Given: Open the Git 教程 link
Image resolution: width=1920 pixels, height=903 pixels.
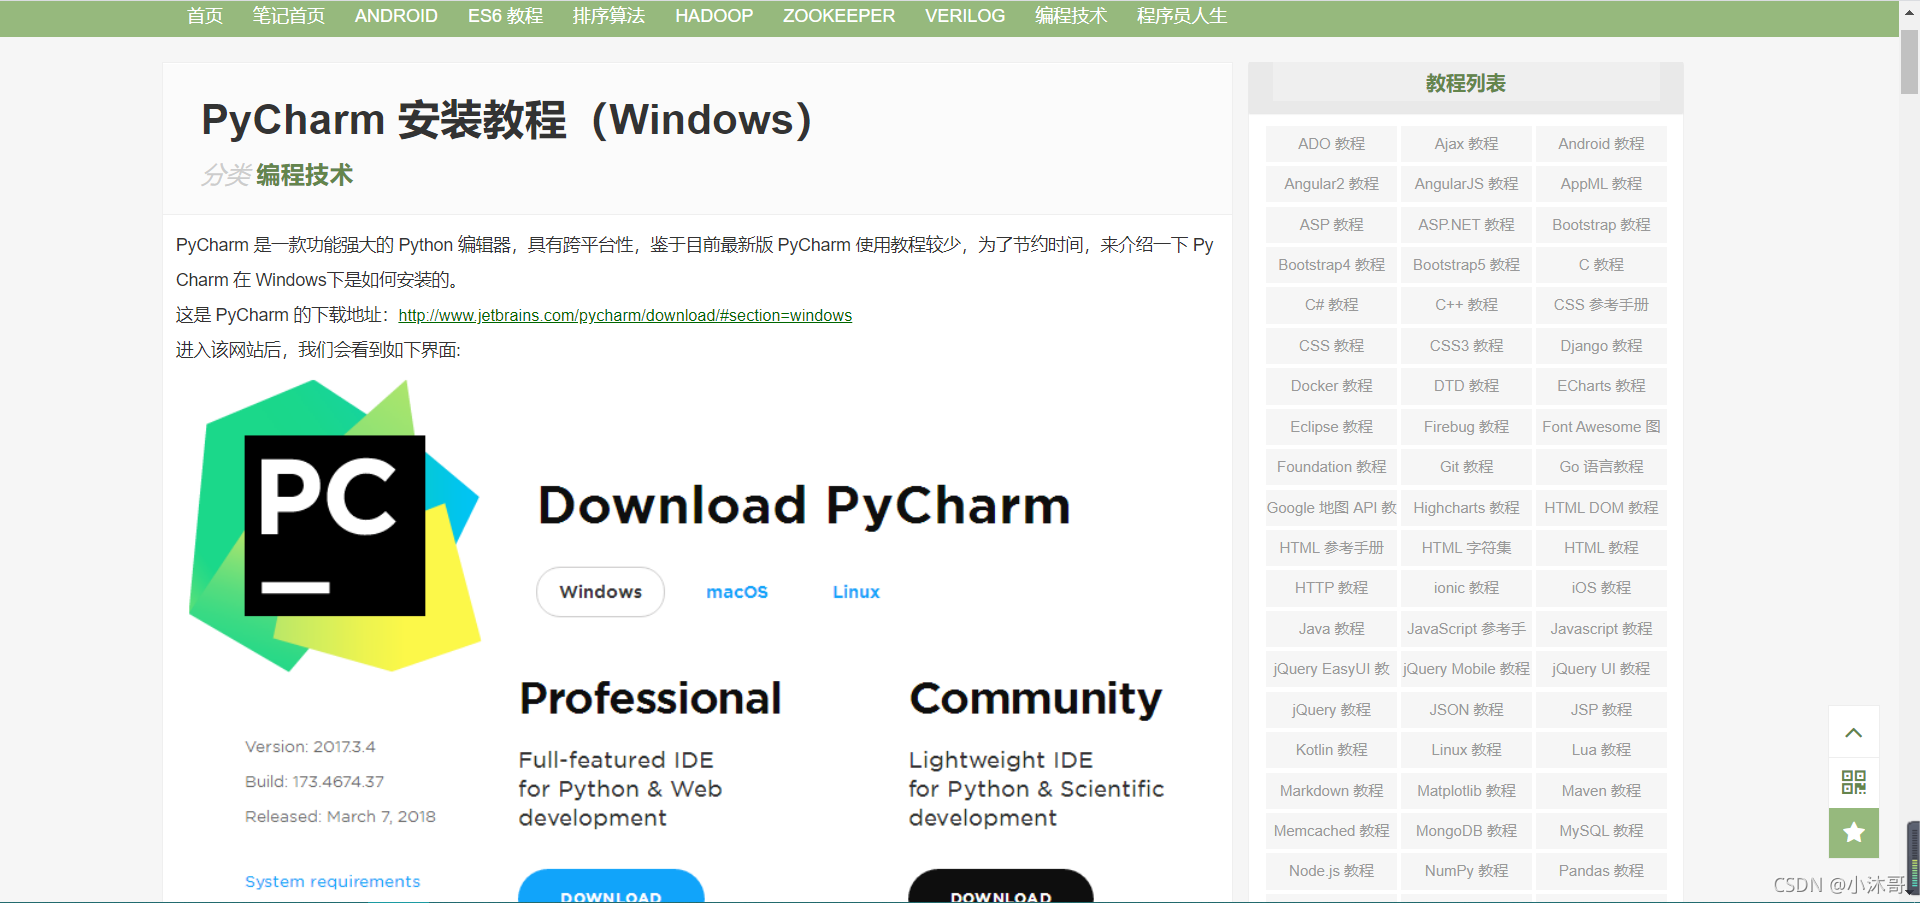Looking at the screenshot, I should pos(1466,467).
